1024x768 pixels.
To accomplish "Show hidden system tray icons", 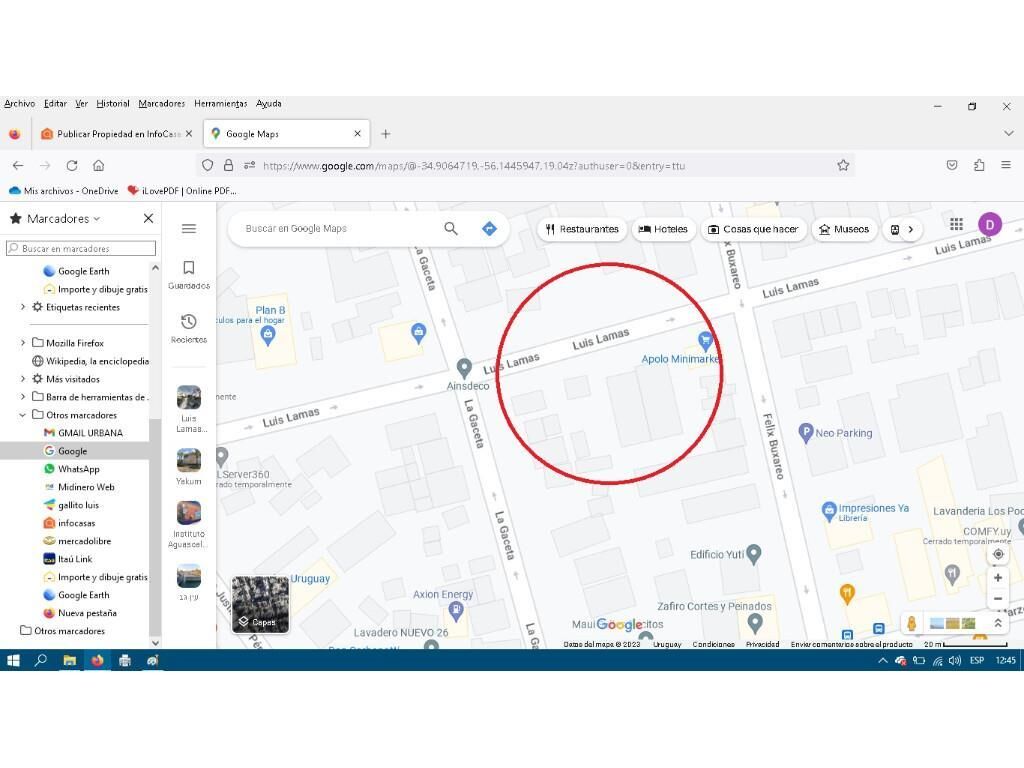I will click(882, 660).
